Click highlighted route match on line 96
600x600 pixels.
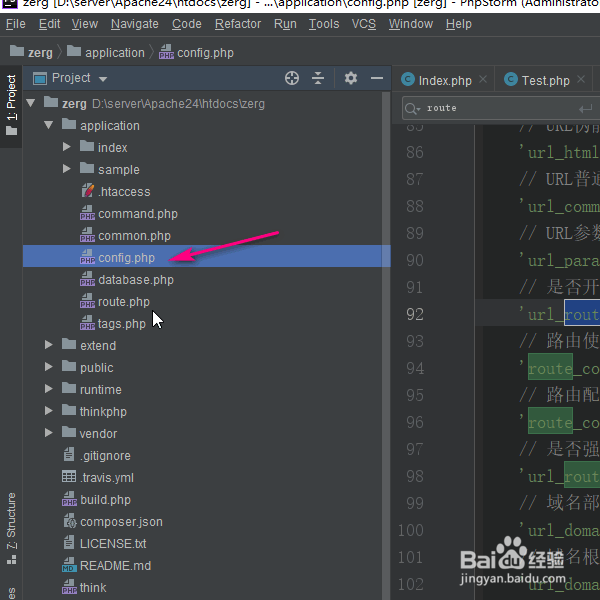click(x=550, y=421)
